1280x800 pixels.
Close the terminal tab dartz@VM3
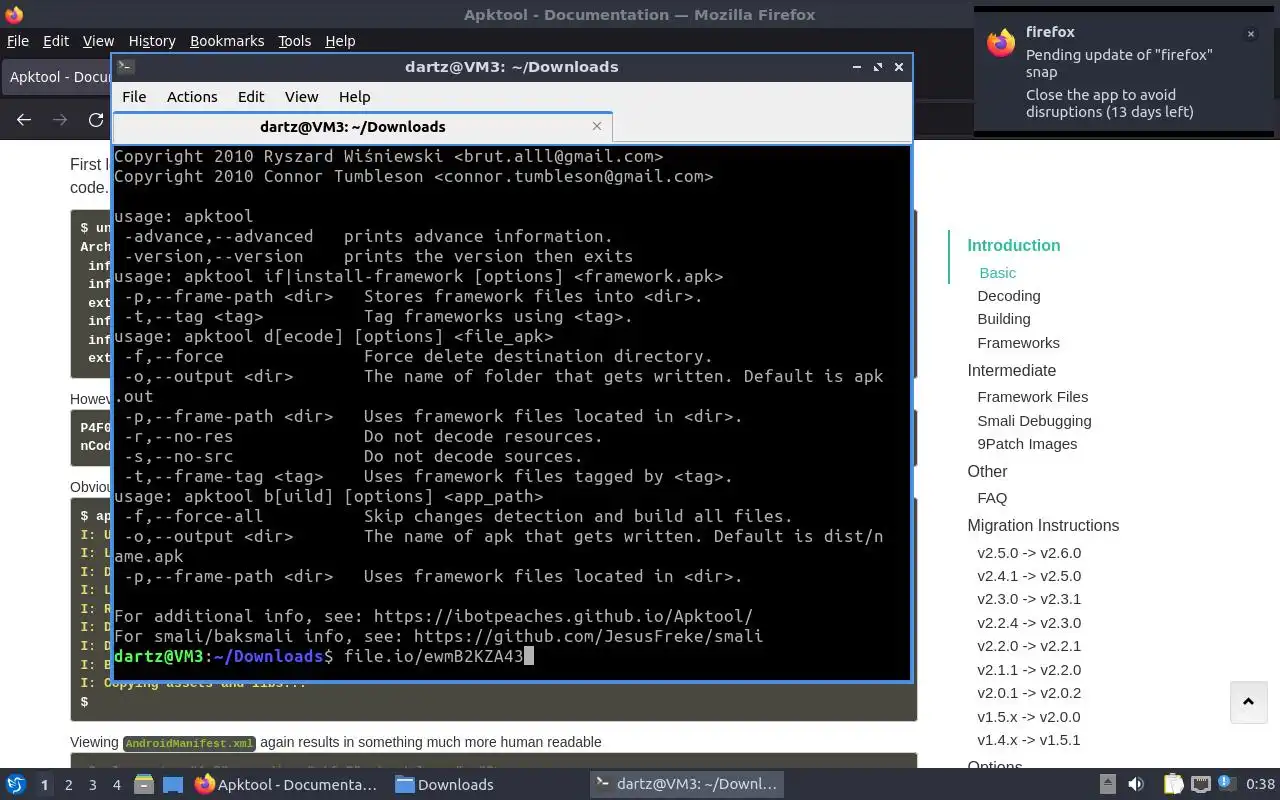tap(597, 126)
